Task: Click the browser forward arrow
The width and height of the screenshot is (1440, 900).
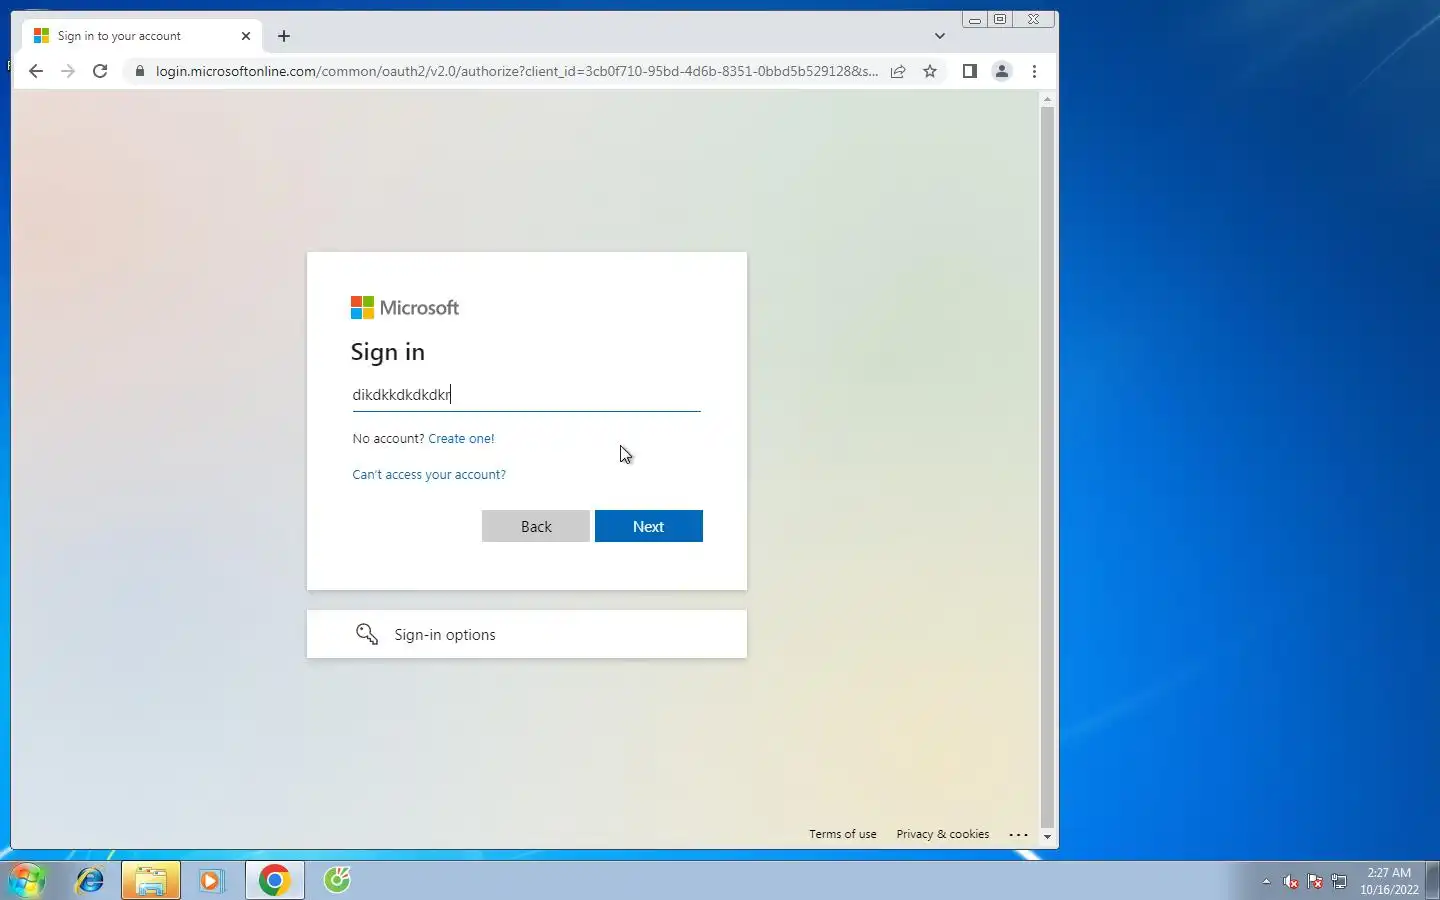Action: (68, 71)
